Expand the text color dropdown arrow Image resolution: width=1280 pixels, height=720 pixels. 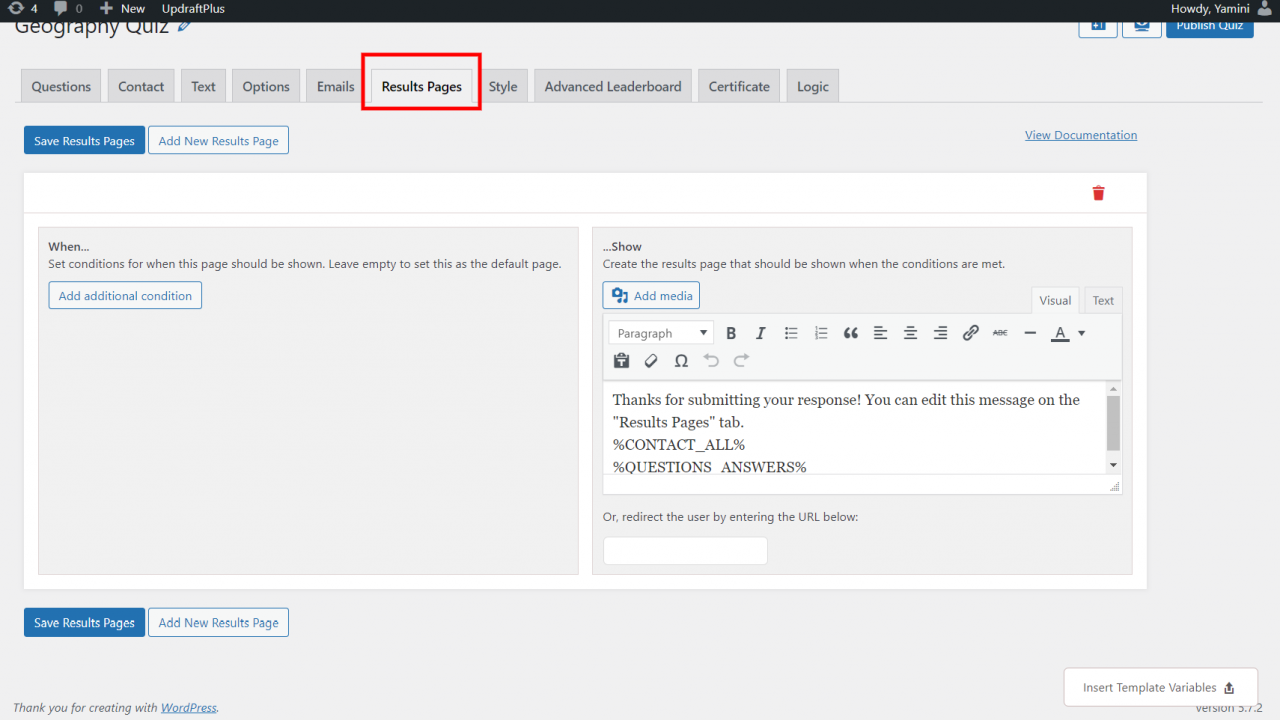pos(1081,333)
